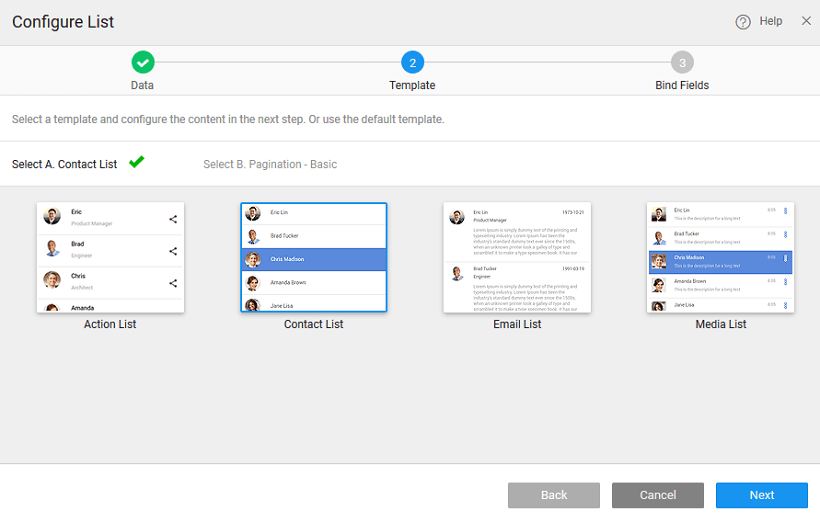The width and height of the screenshot is (820, 523).
Task: Click share icon next to Eric
Action: 173,219
